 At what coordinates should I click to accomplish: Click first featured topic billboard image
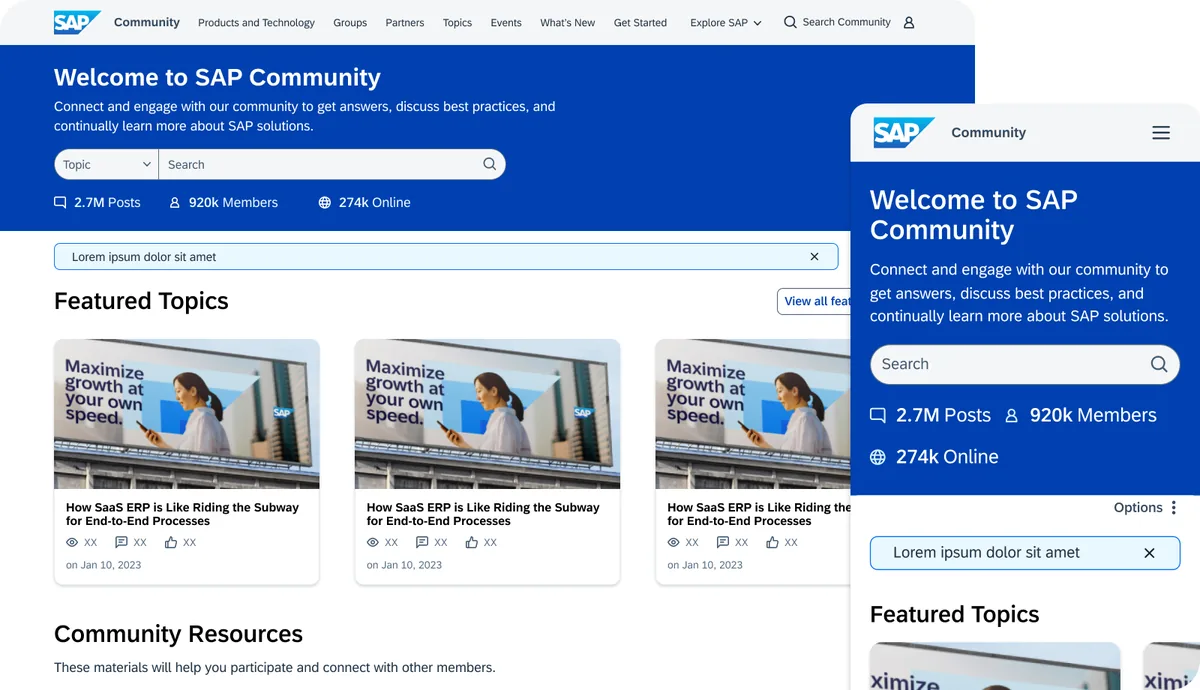pos(187,414)
